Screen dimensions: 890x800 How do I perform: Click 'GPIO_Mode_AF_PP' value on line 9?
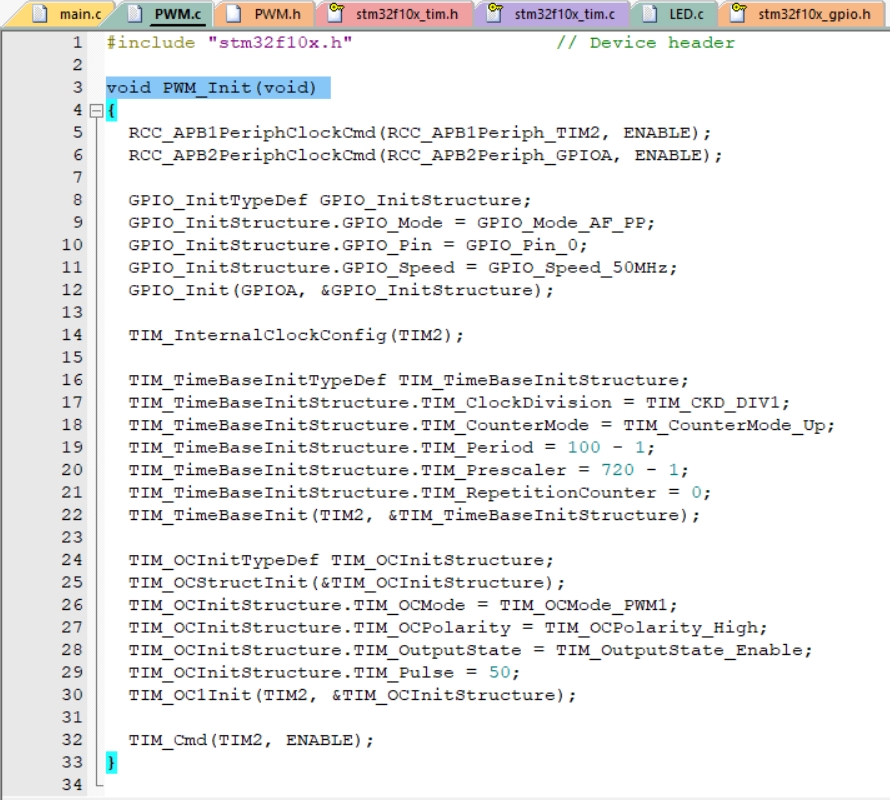pyautogui.click(x=560, y=223)
